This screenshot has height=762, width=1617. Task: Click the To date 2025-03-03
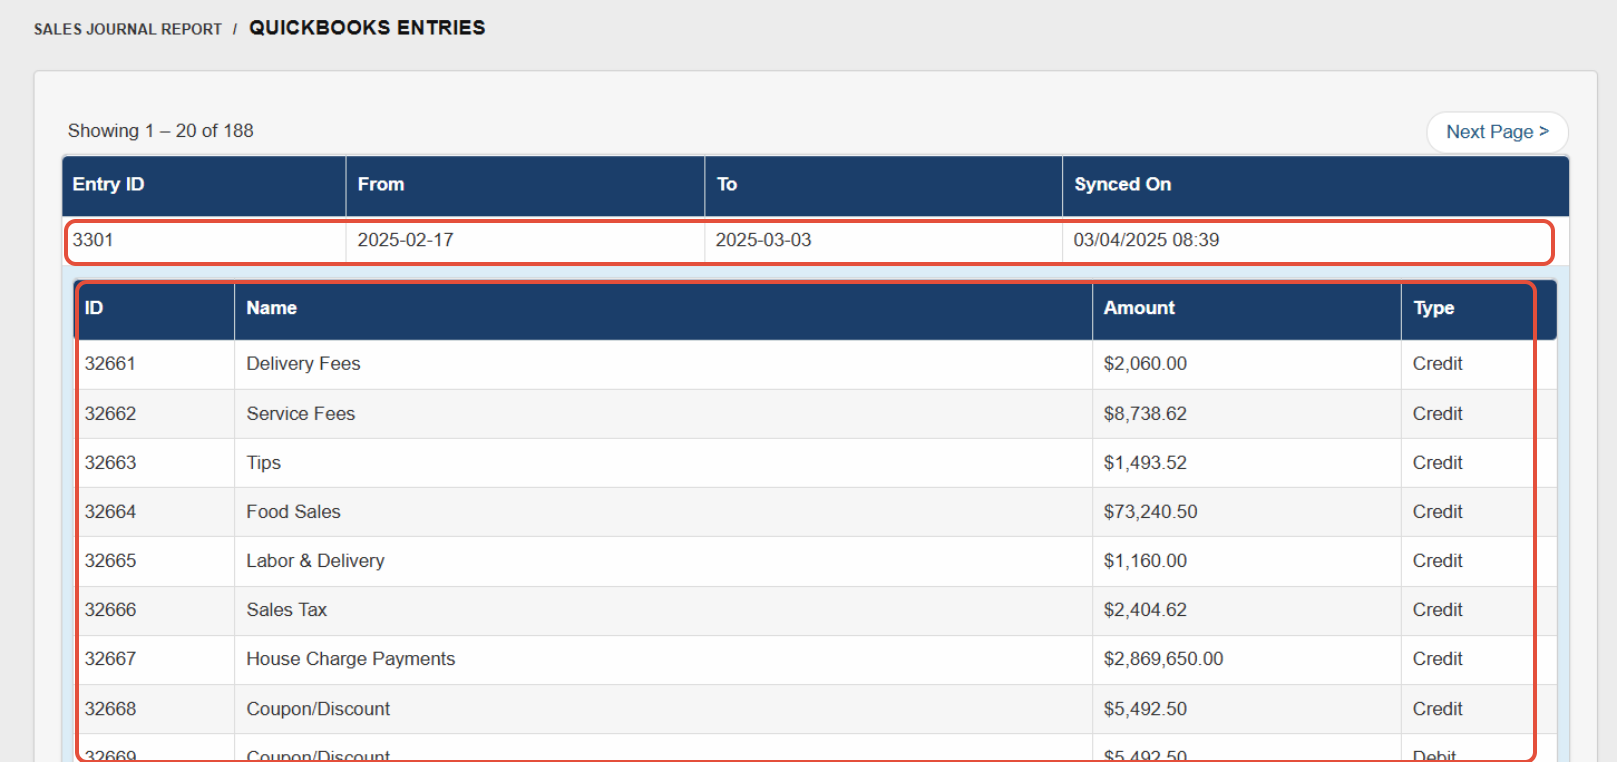tap(763, 240)
